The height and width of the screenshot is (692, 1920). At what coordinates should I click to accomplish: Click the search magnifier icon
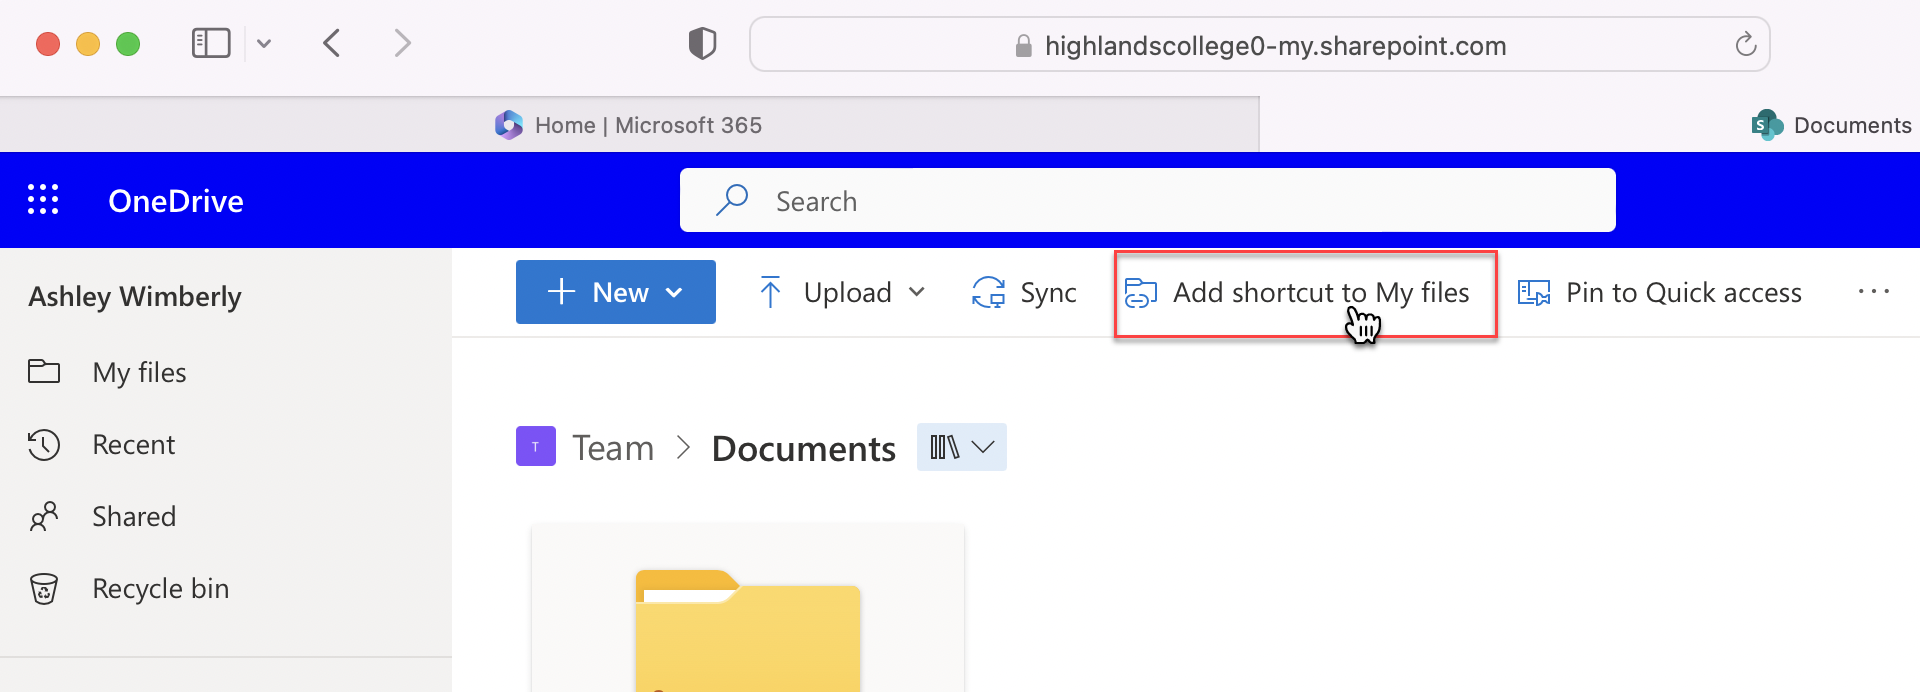point(732,200)
